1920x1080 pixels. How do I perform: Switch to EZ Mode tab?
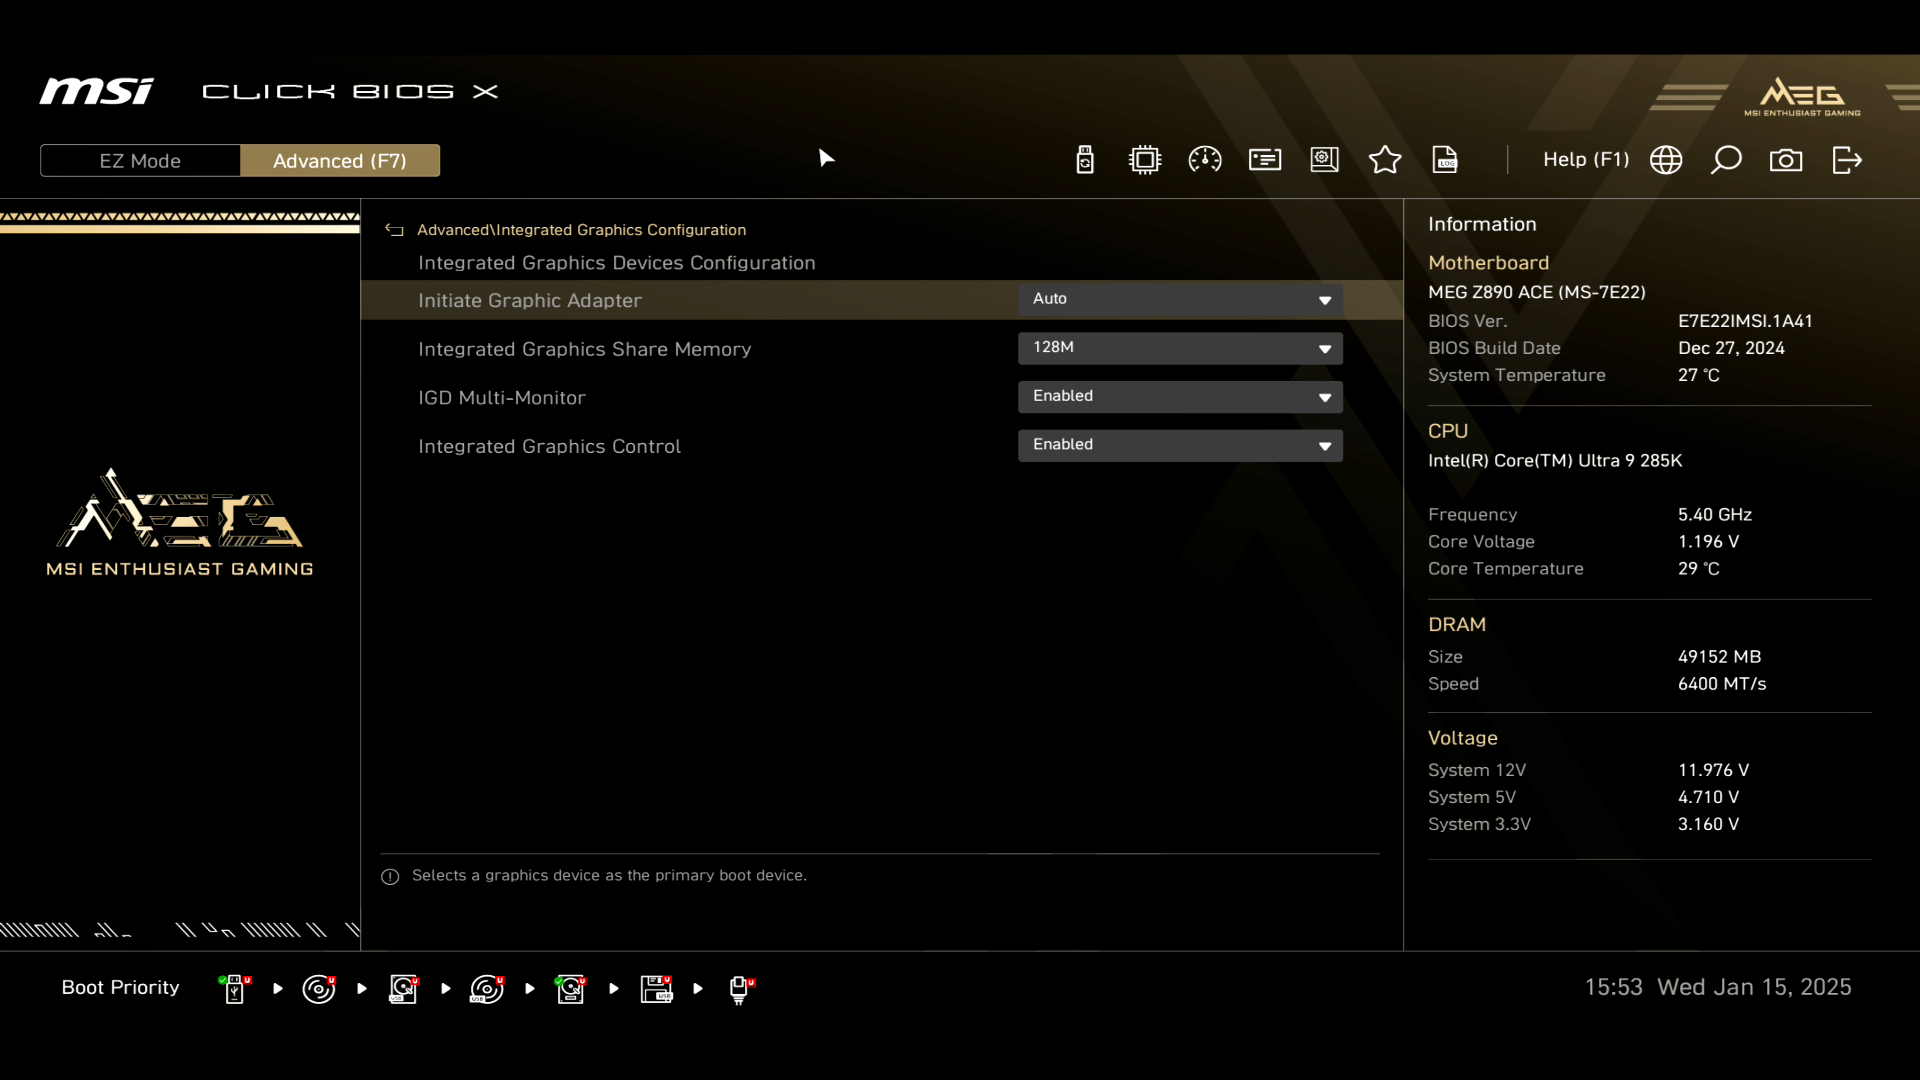point(140,161)
